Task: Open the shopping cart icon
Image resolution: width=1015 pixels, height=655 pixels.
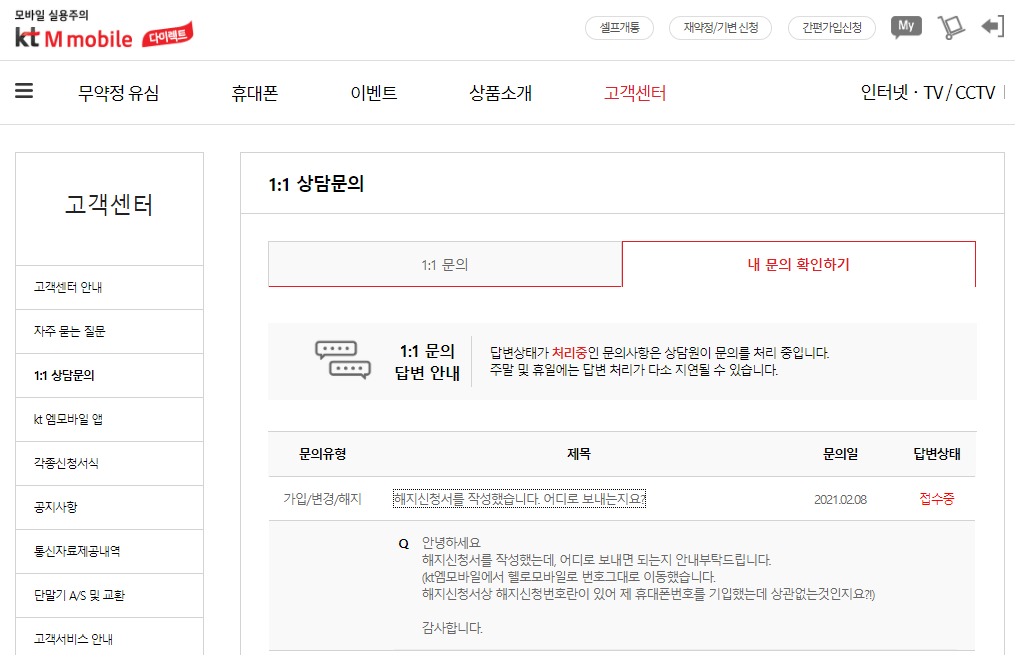Action: point(950,27)
